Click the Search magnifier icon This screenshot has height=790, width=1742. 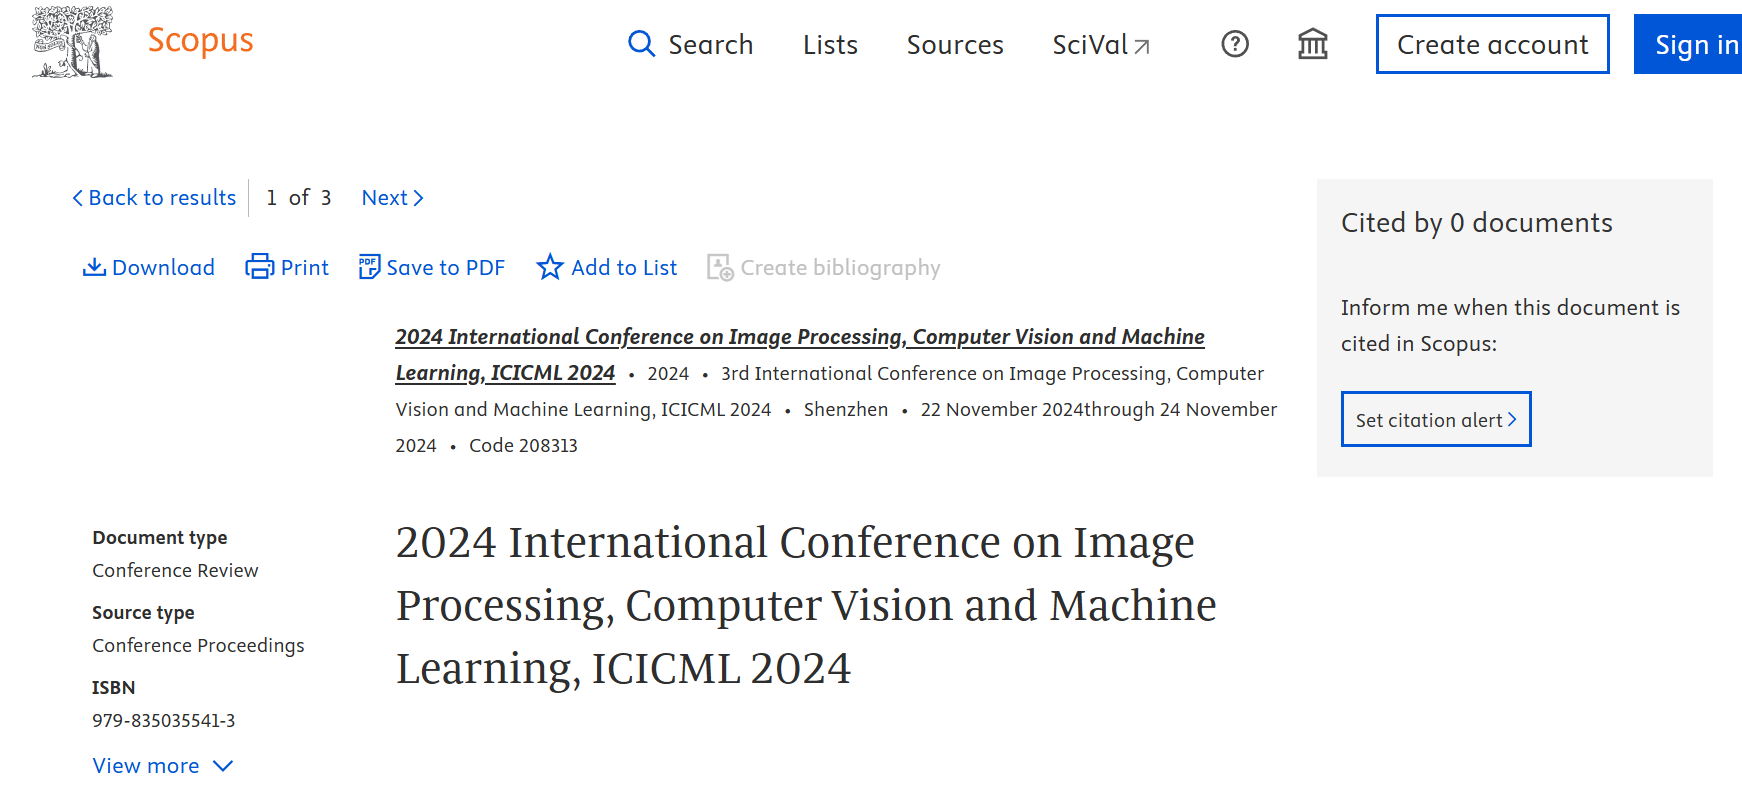[x=641, y=44]
